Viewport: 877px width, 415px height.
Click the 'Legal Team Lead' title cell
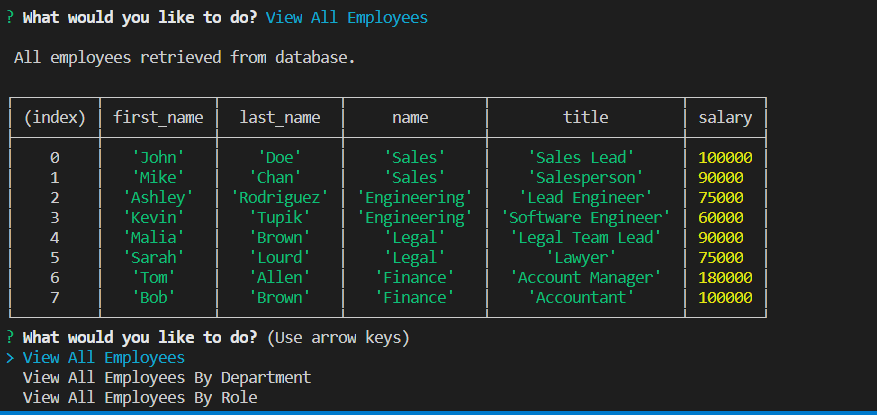[586, 238]
